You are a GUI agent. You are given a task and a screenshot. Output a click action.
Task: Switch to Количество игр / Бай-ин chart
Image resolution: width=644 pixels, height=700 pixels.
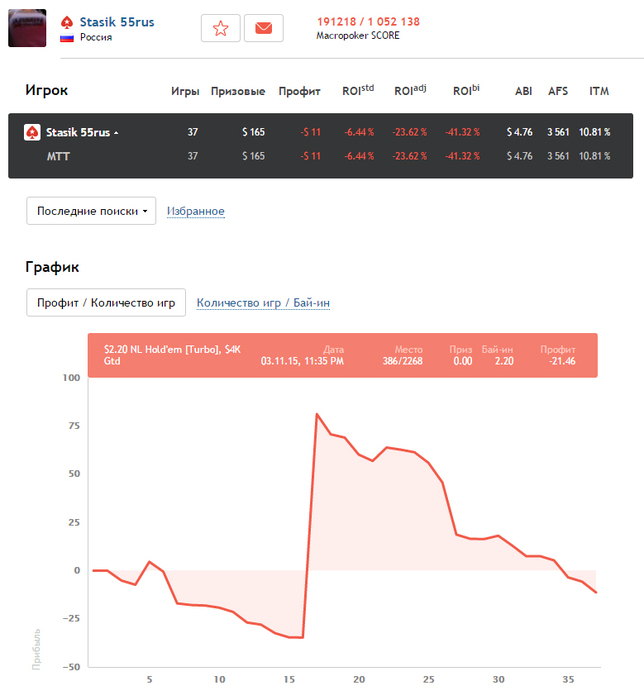(263, 303)
